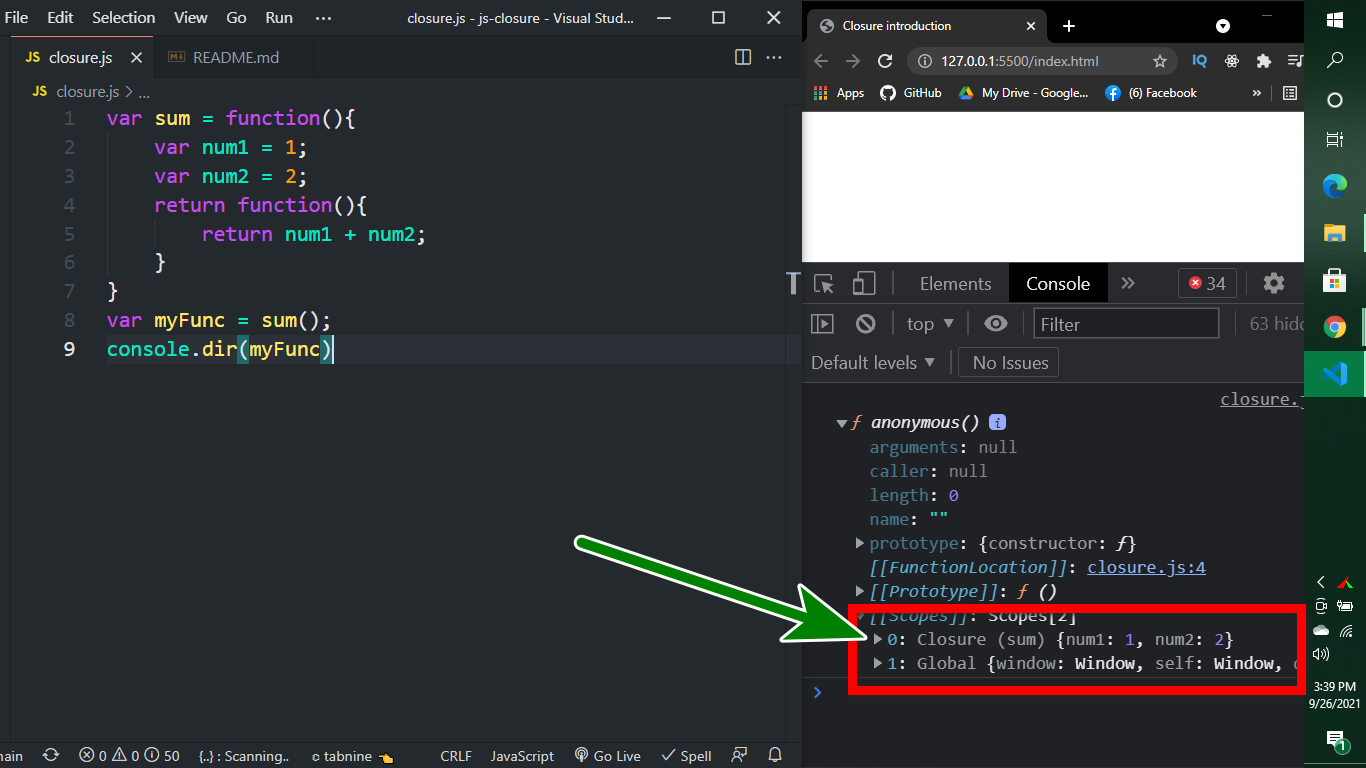
Task: Go forward in Chrome browser
Action: point(852,61)
